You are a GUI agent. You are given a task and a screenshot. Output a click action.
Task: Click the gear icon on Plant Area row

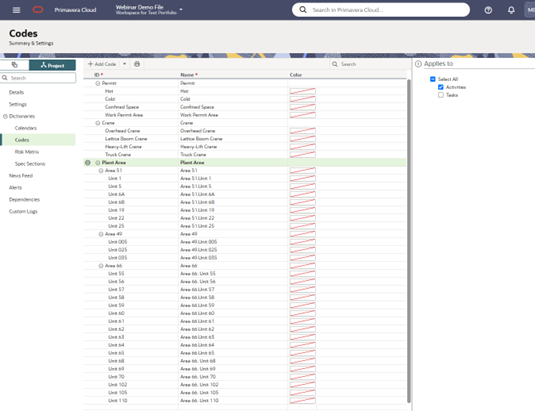tap(88, 163)
